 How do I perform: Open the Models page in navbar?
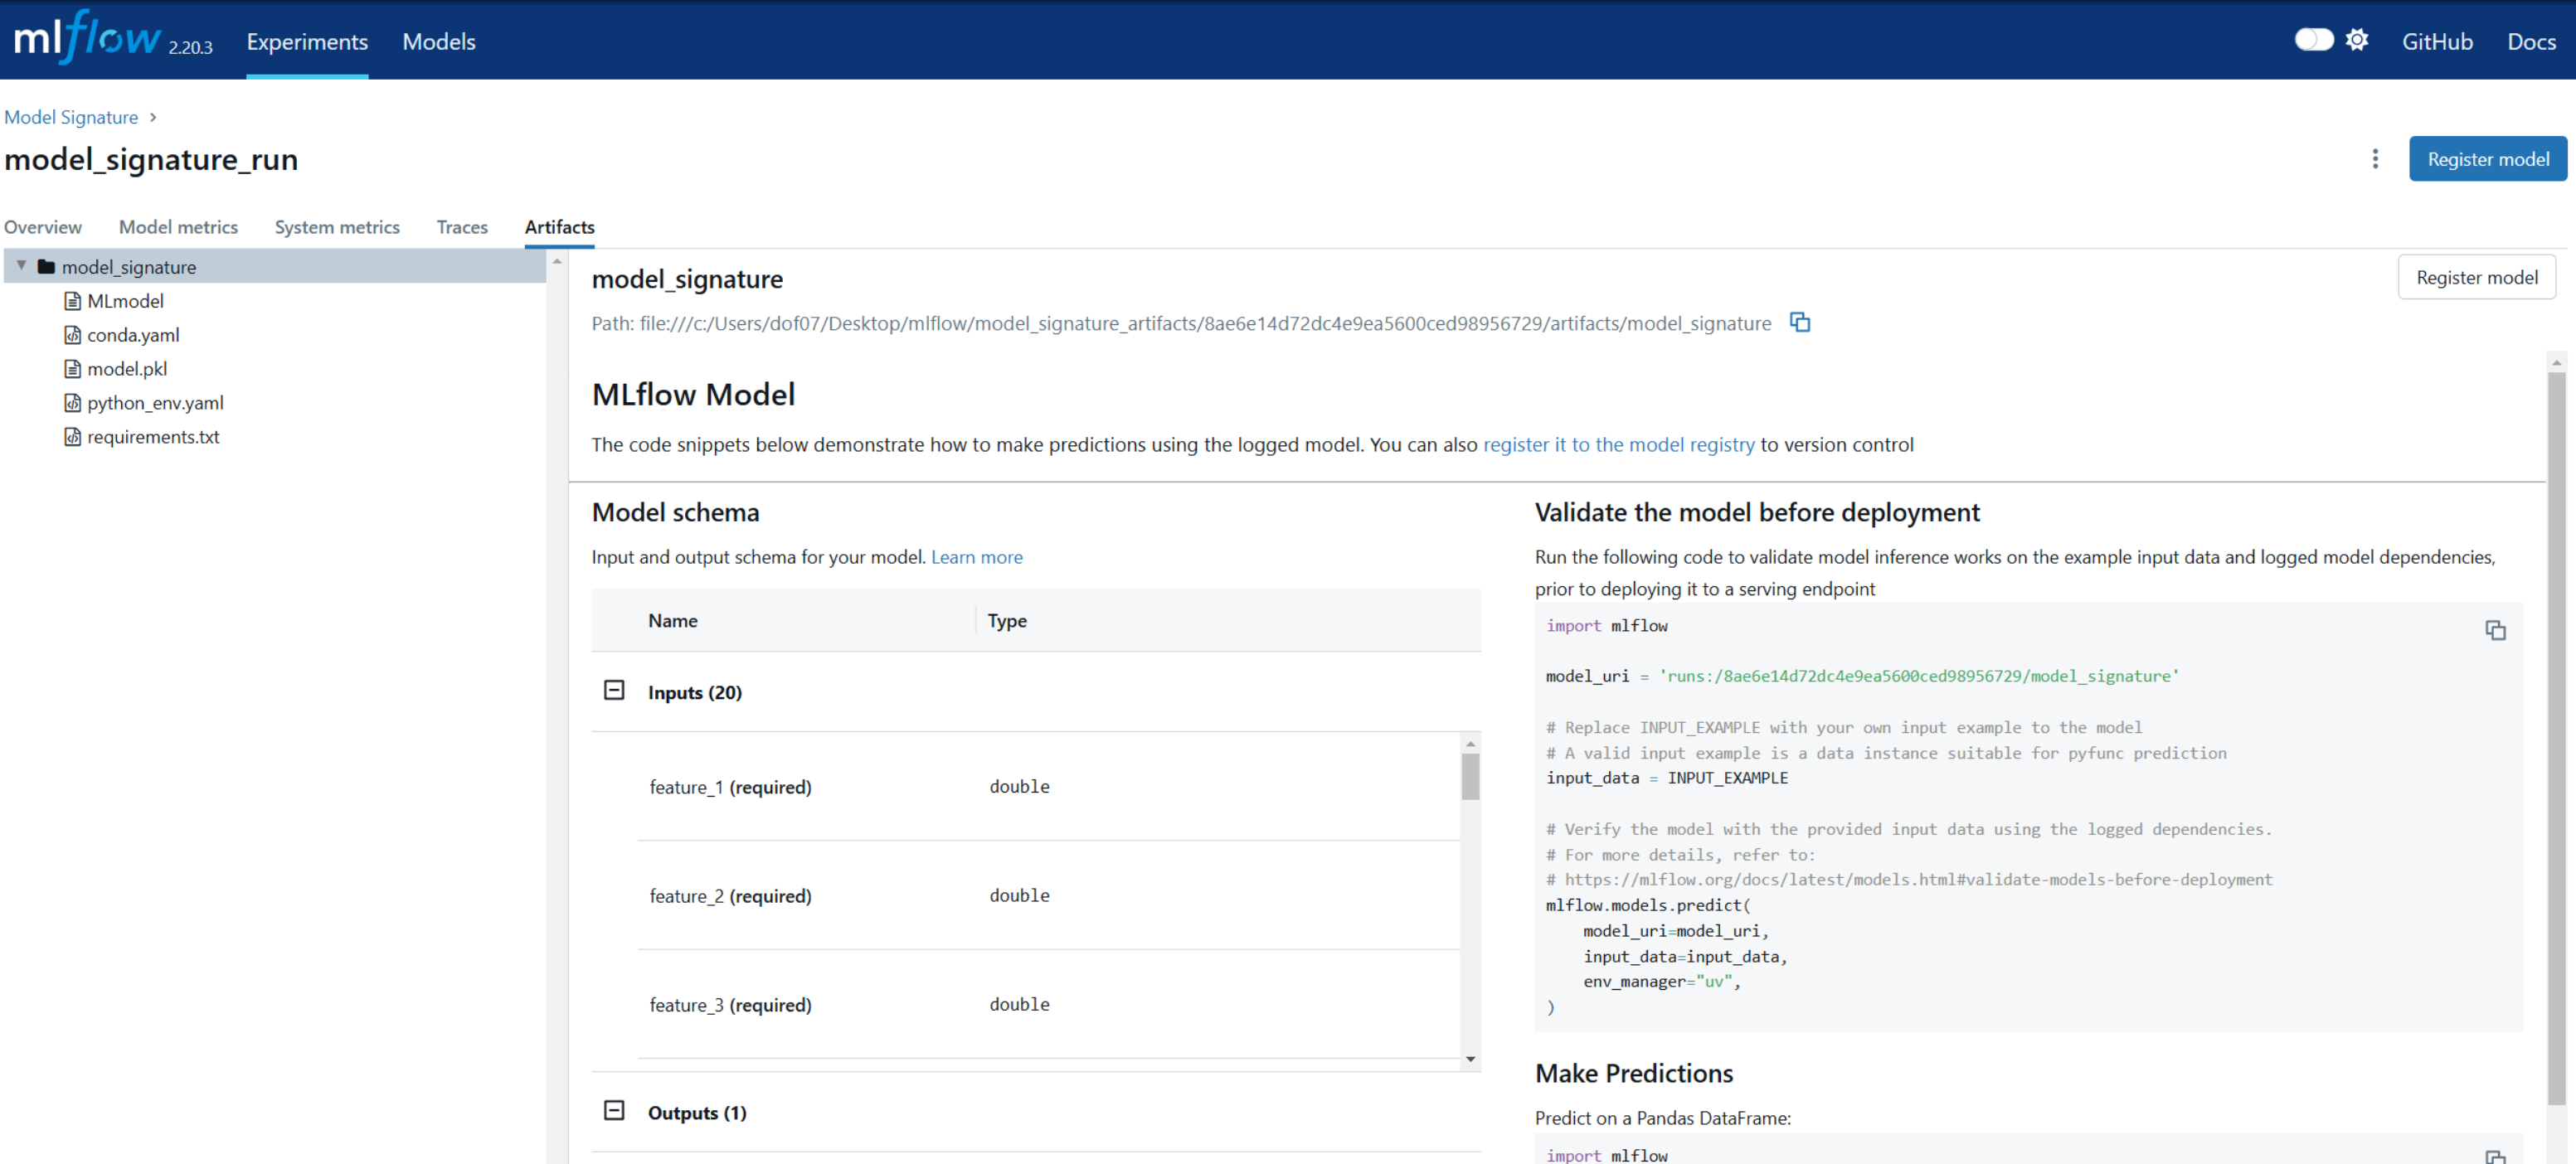(x=438, y=42)
